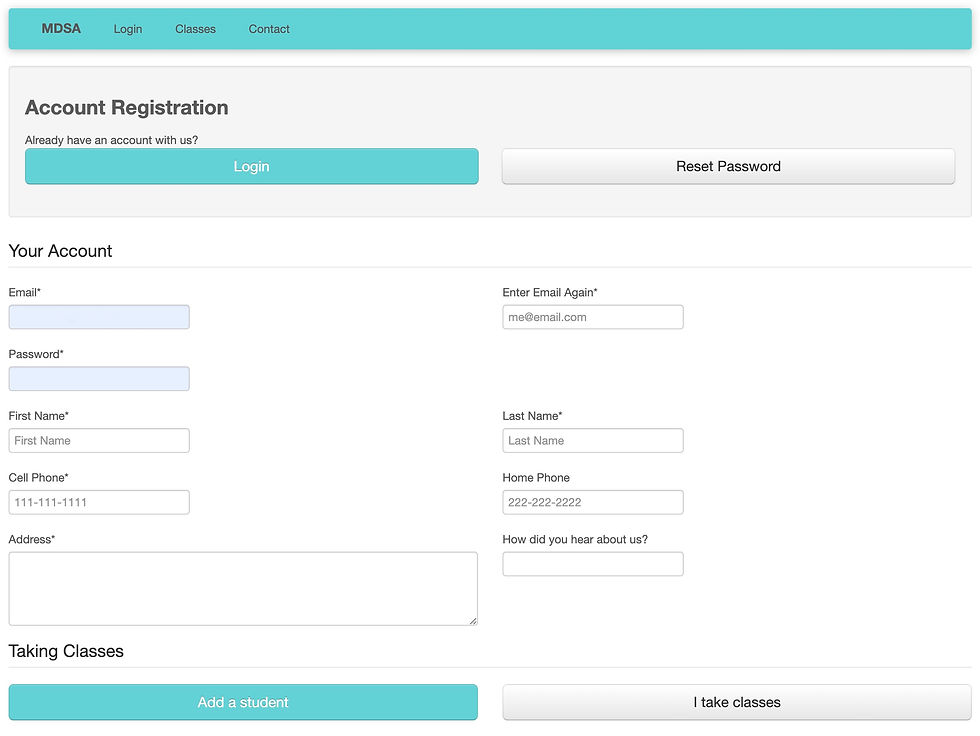Screen dimensions: 980x736
Task: Open the Login navigation link
Action: [128, 29]
